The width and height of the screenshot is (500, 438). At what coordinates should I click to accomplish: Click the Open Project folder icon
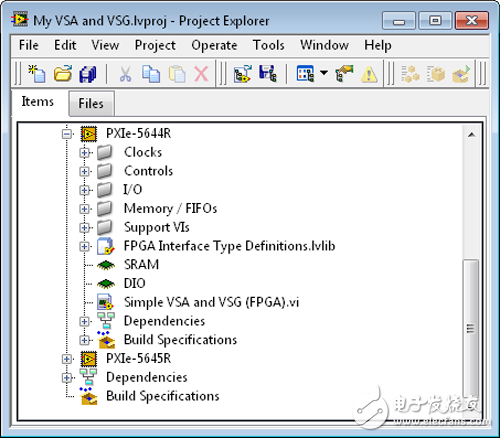[63, 74]
